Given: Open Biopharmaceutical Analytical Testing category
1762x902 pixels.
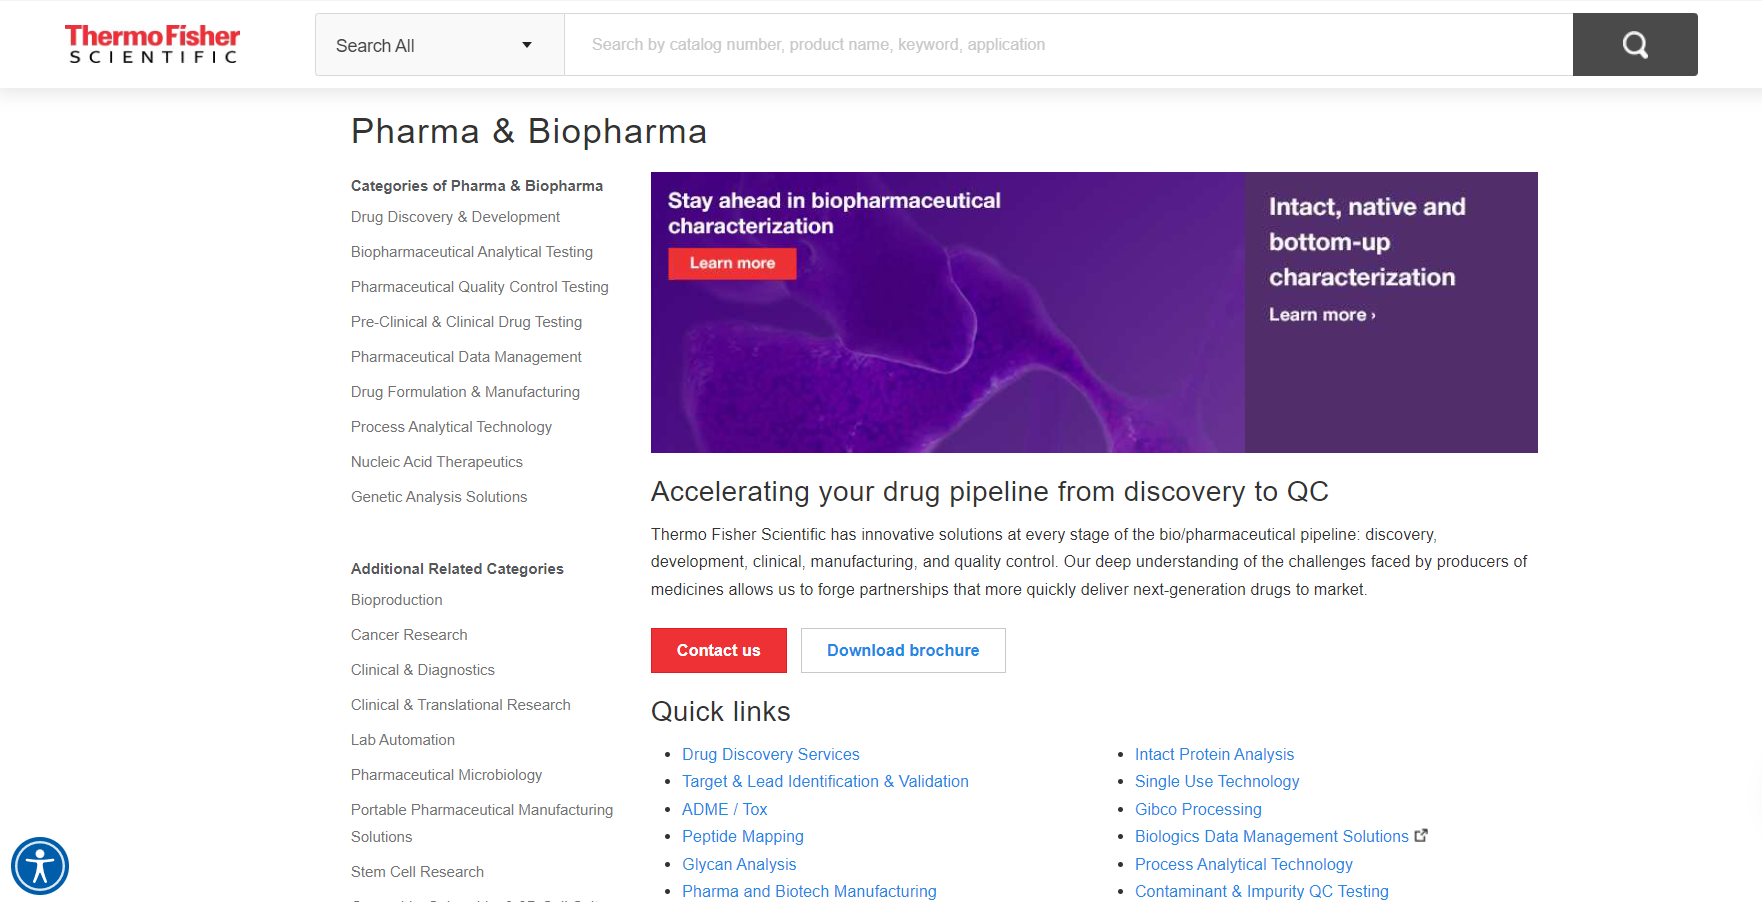Looking at the screenshot, I should point(472,252).
